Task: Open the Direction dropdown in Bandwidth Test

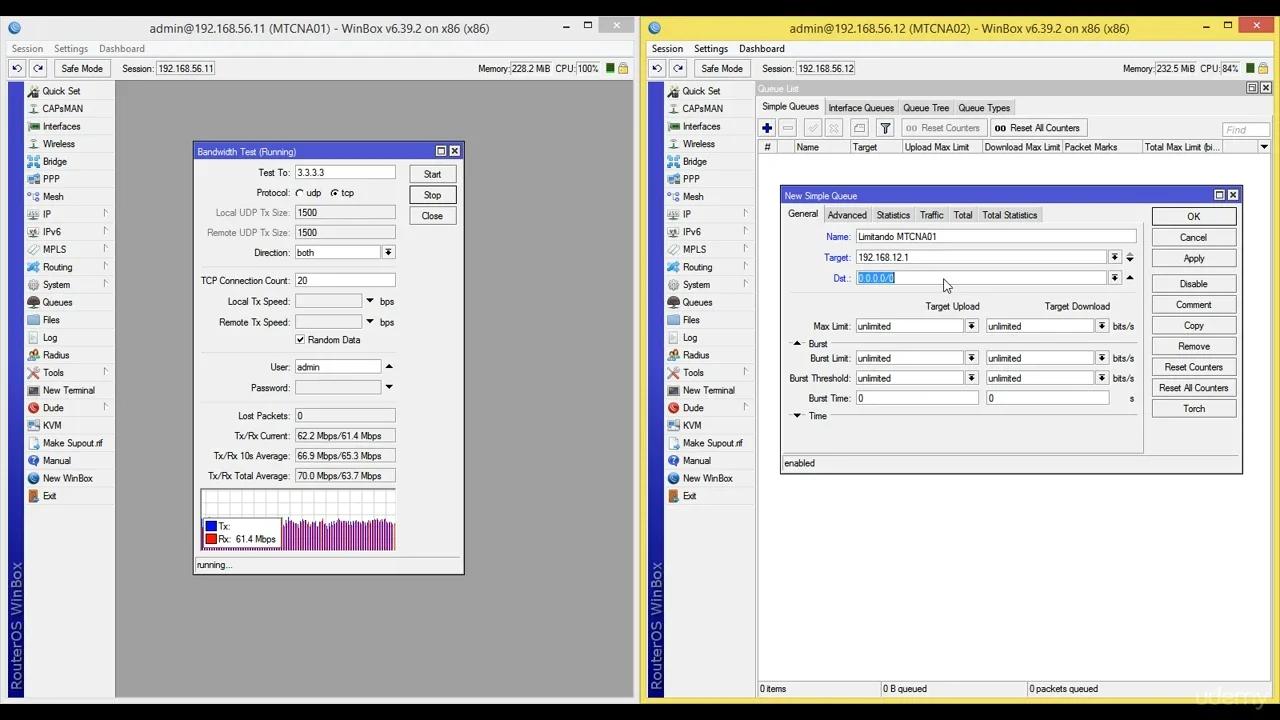Action: (x=388, y=253)
